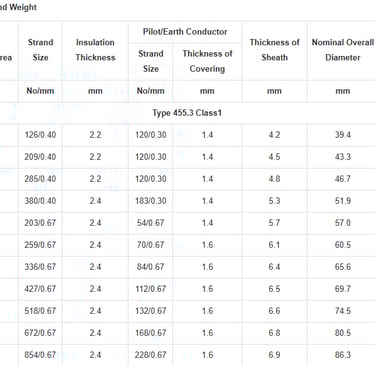Select the Thickness of Covering subheader
Viewport: 375px width, 366px height.
(207, 61)
